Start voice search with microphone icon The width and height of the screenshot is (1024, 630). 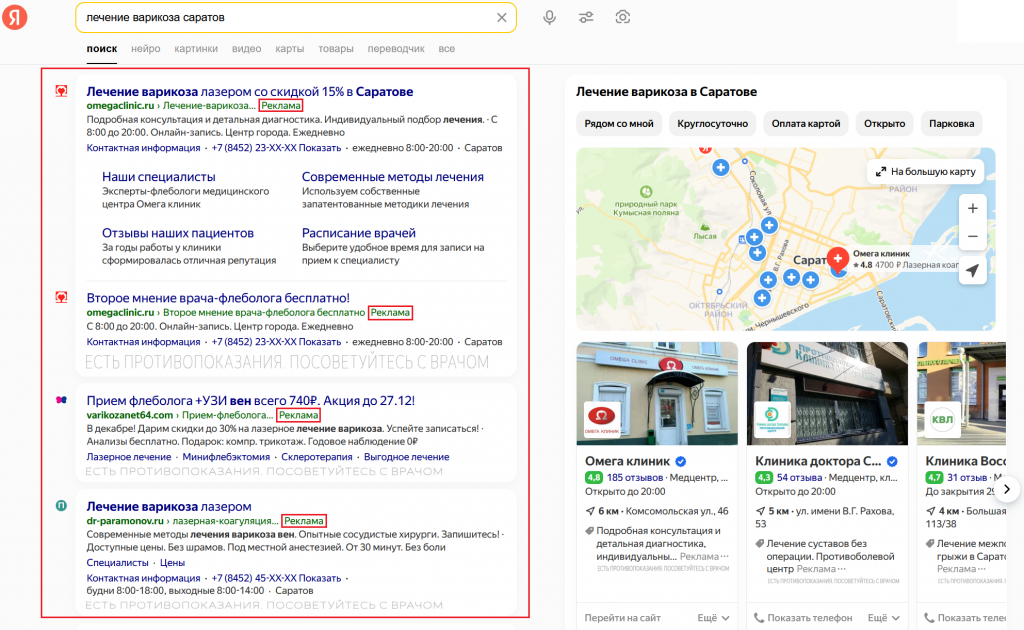(x=549, y=18)
